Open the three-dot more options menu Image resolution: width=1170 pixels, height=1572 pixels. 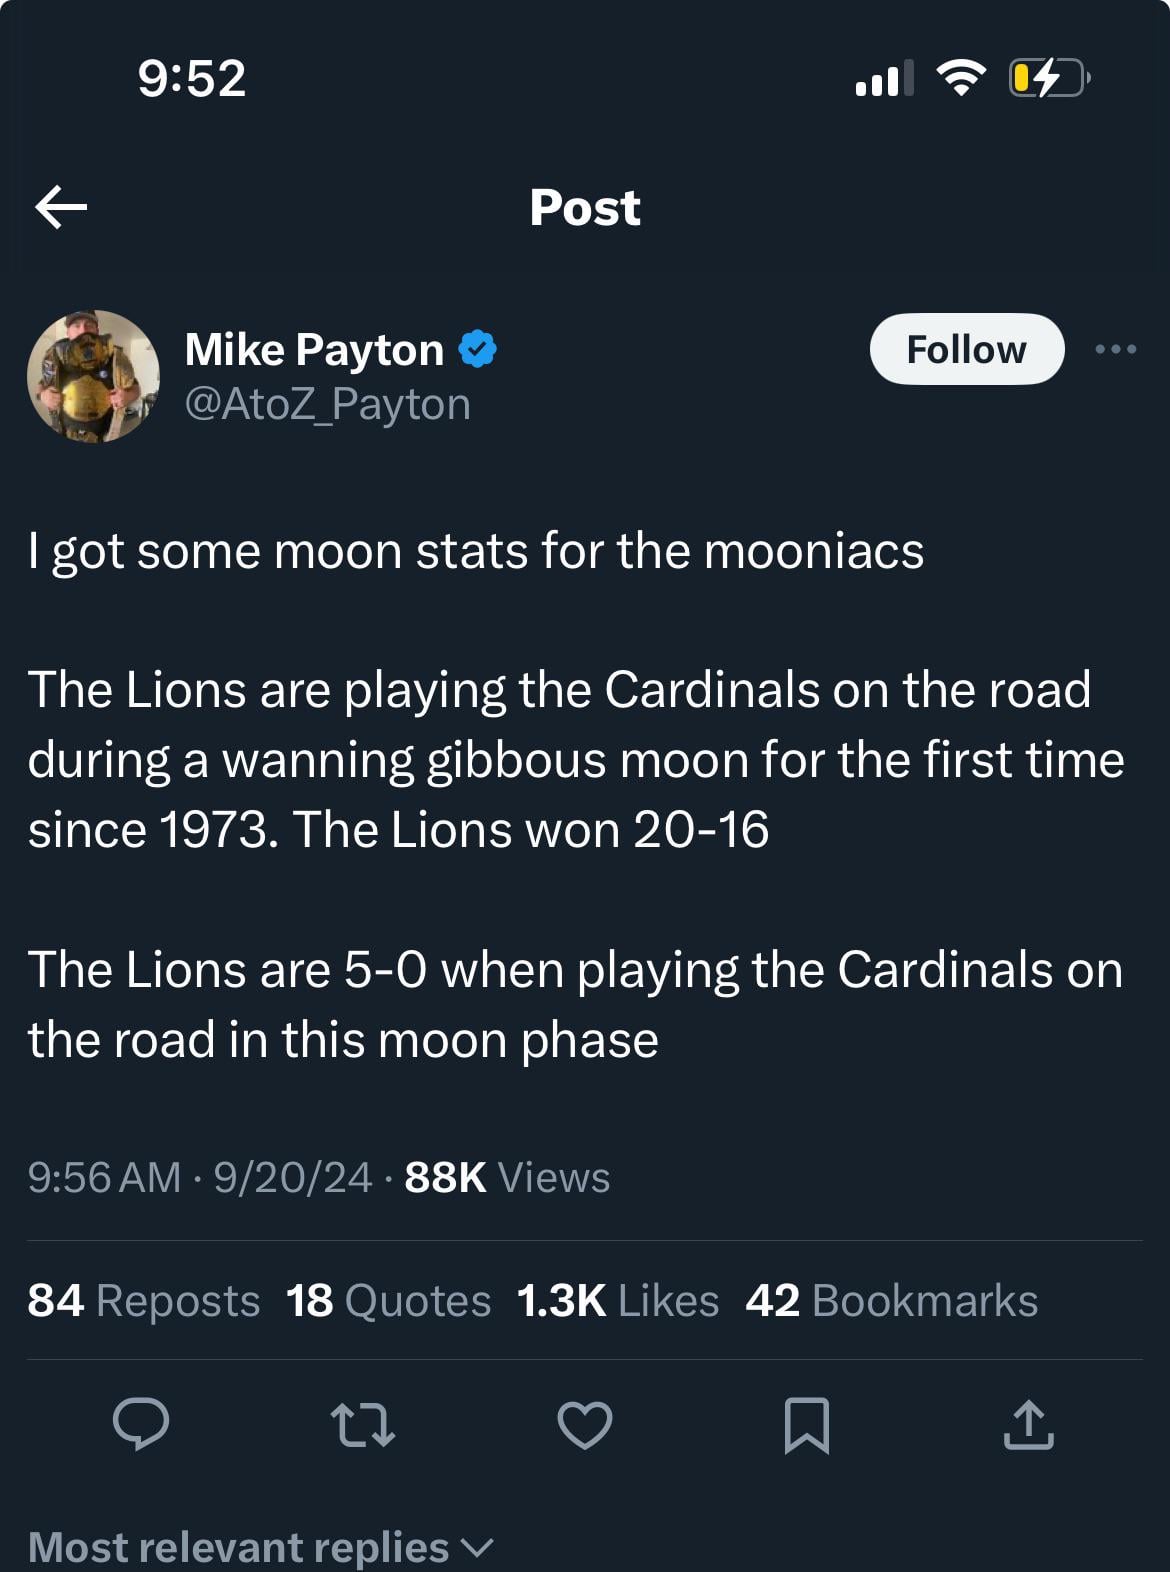[x=1115, y=349]
